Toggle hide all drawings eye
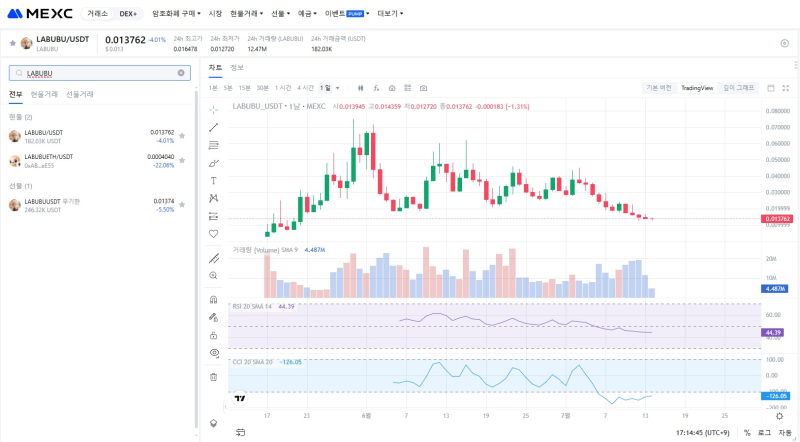This screenshot has height=442, width=800. [214, 353]
